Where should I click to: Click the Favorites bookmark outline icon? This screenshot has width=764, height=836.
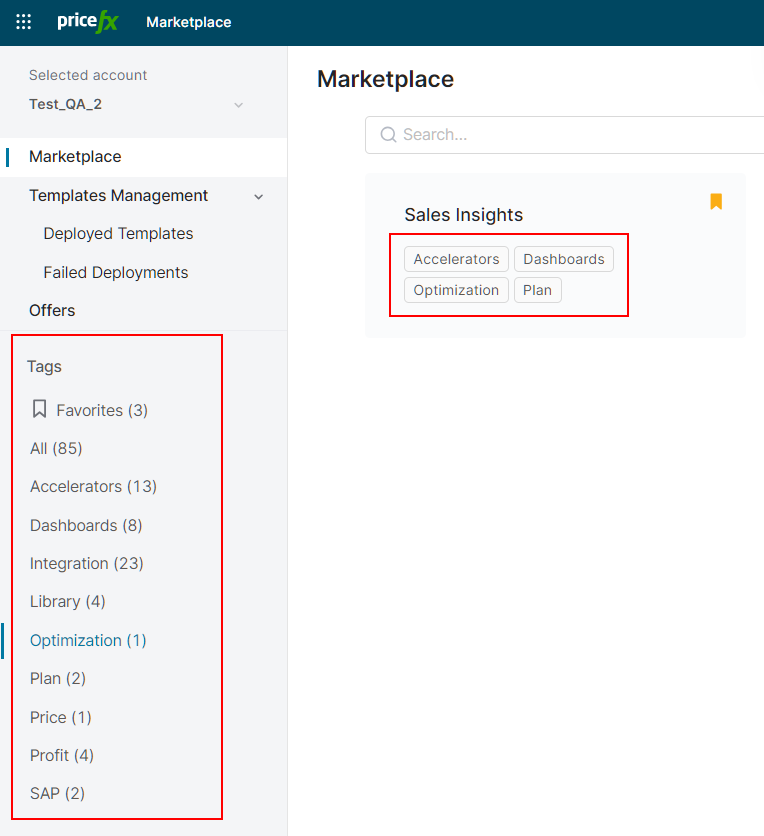40,409
